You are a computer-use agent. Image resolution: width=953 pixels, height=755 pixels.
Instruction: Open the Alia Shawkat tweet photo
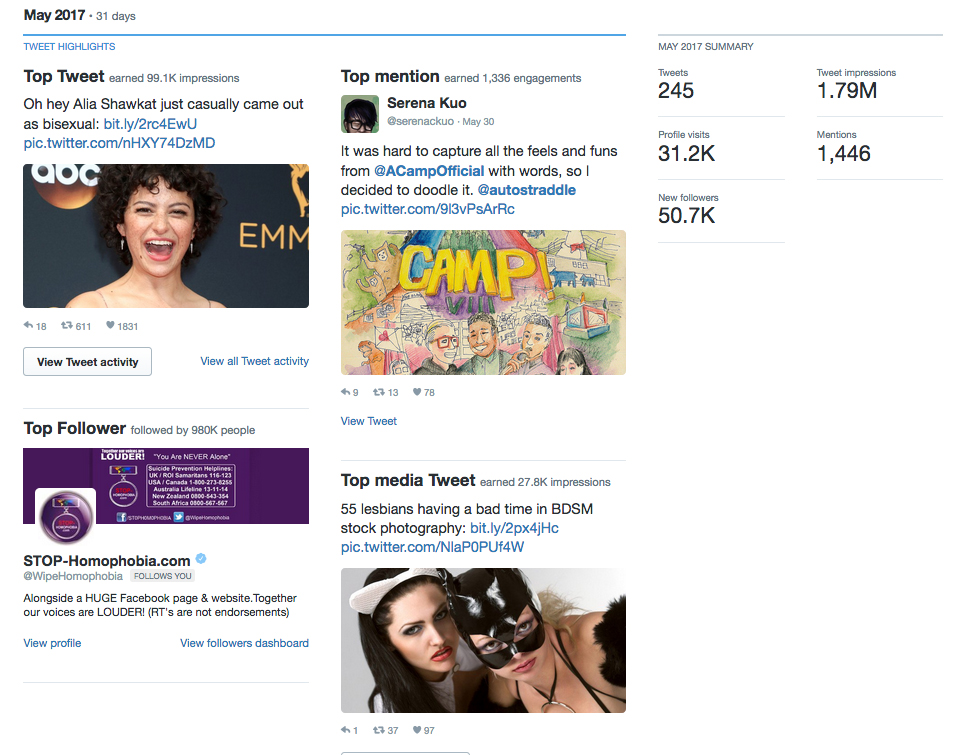tap(166, 236)
